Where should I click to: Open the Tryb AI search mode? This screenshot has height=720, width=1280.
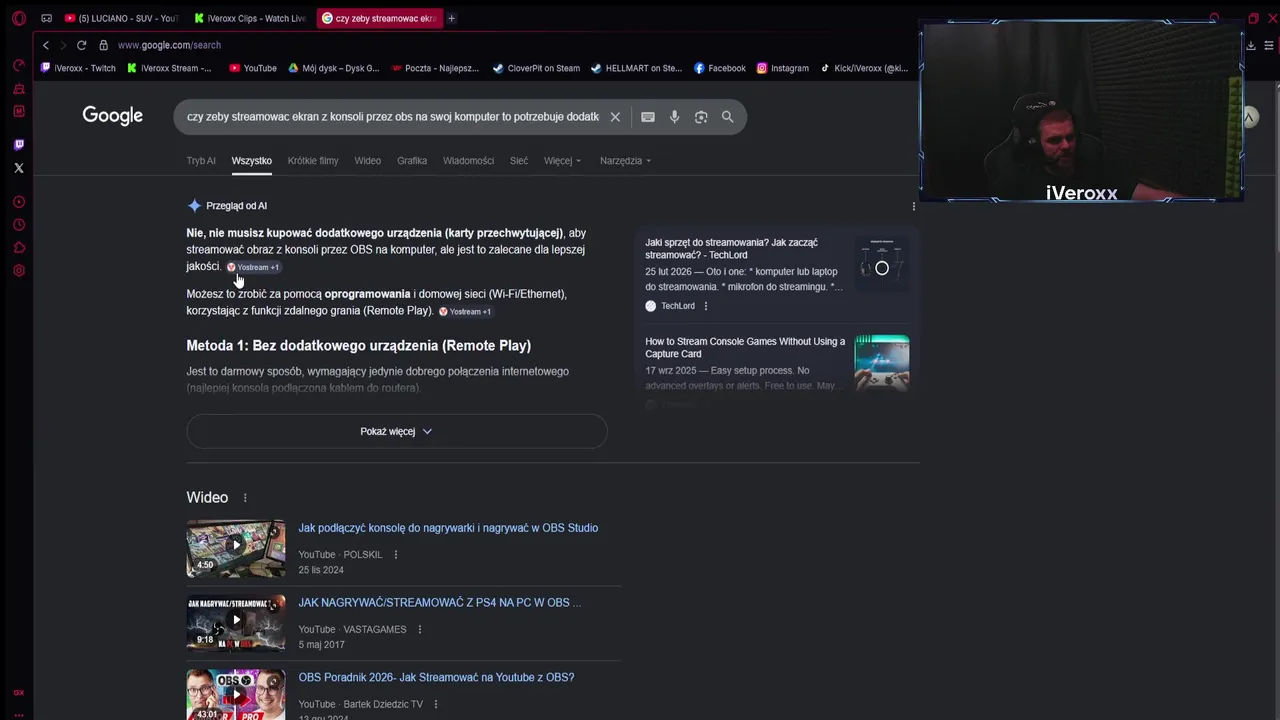tap(200, 161)
